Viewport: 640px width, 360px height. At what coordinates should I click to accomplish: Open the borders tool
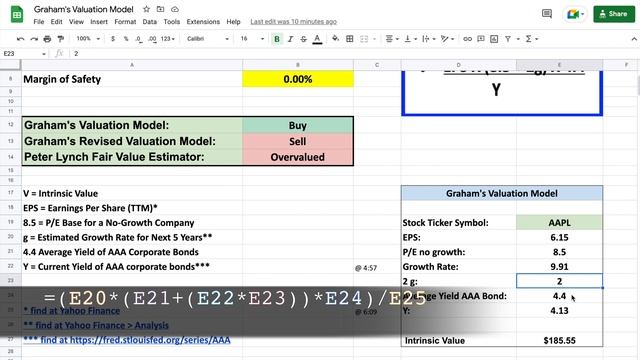[x=349, y=39]
